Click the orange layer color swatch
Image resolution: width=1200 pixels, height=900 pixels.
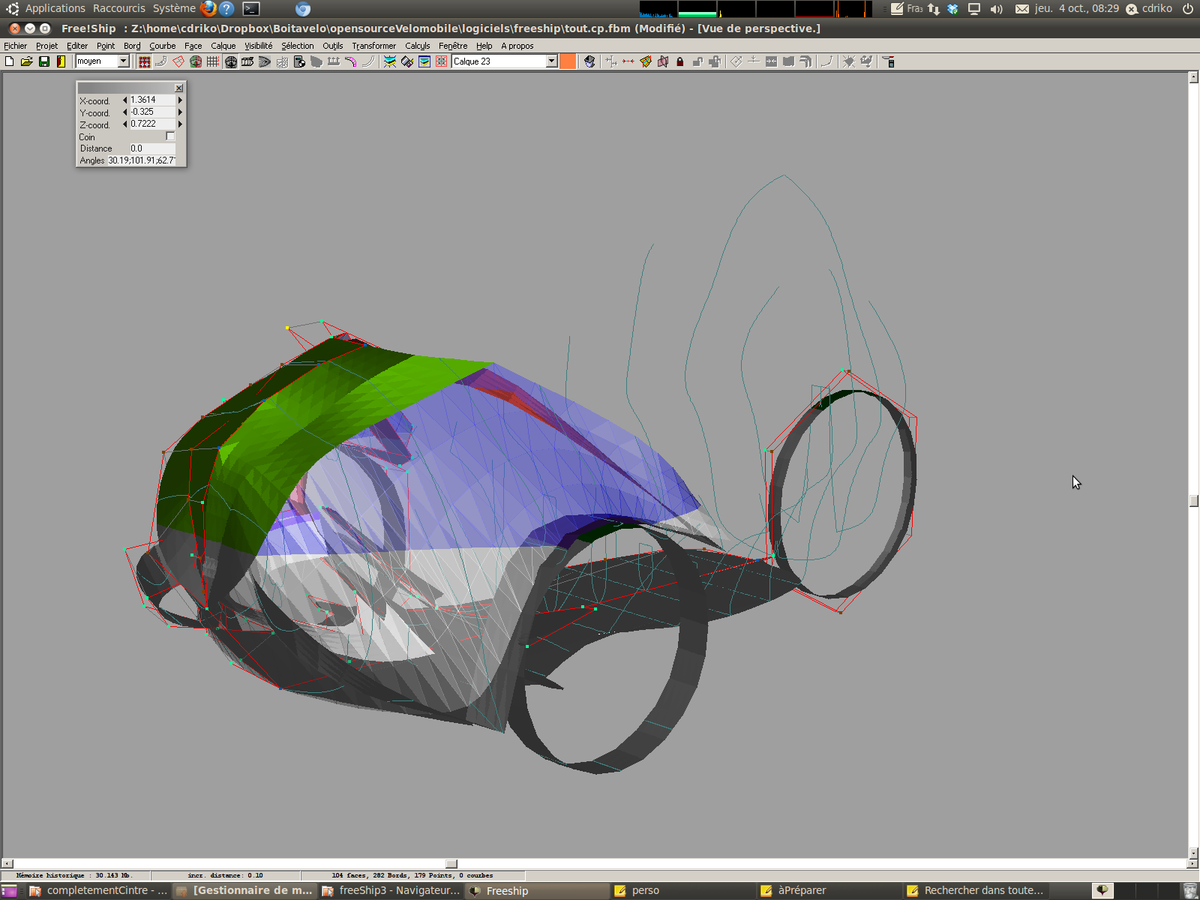click(568, 62)
